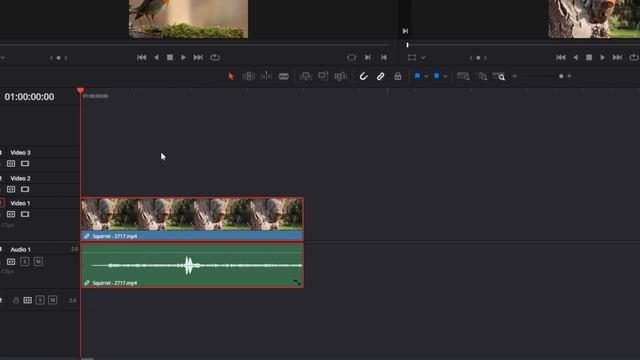
Task: Select the Video 1 track header label
Action: pyautogui.click(x=20, y=203)
